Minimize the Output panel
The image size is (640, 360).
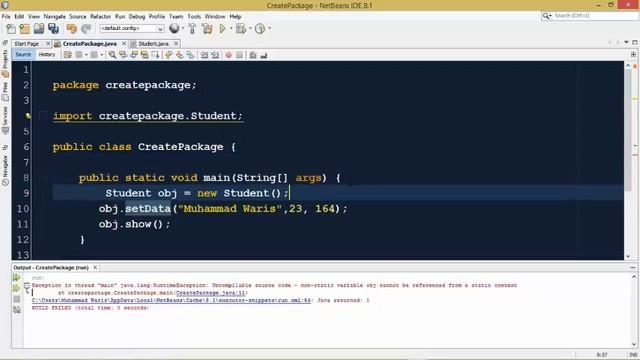point(633,268)
